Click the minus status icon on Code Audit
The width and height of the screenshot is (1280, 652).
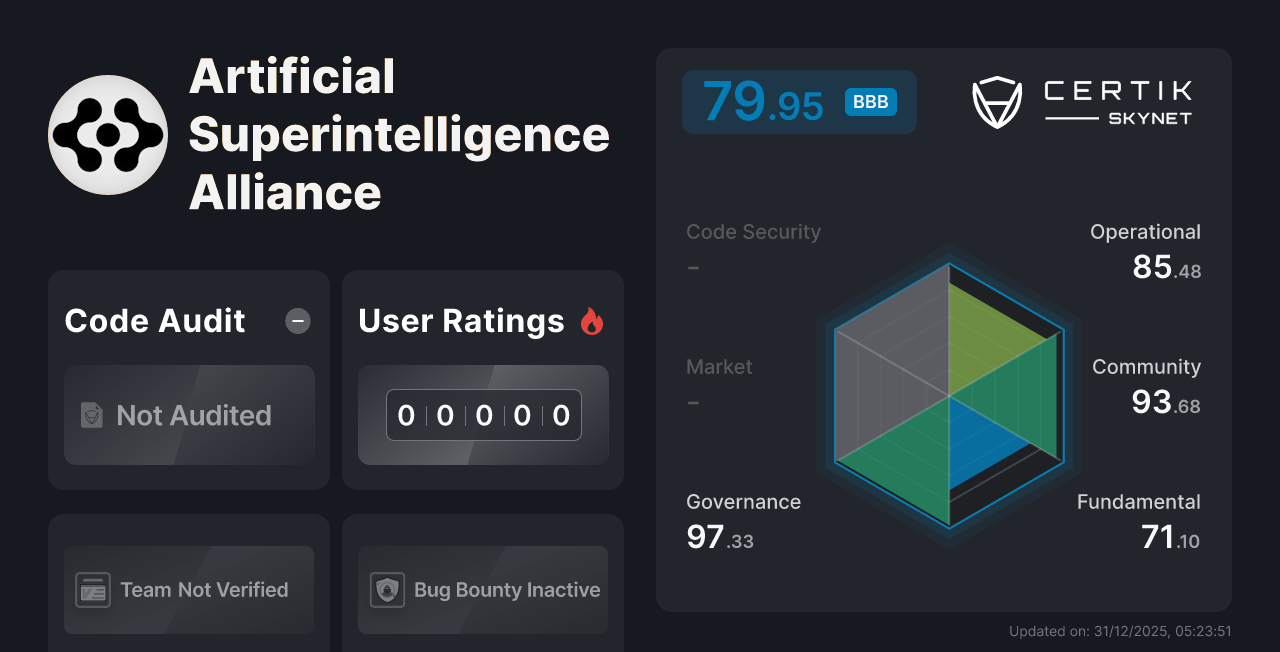coord(297,321)
